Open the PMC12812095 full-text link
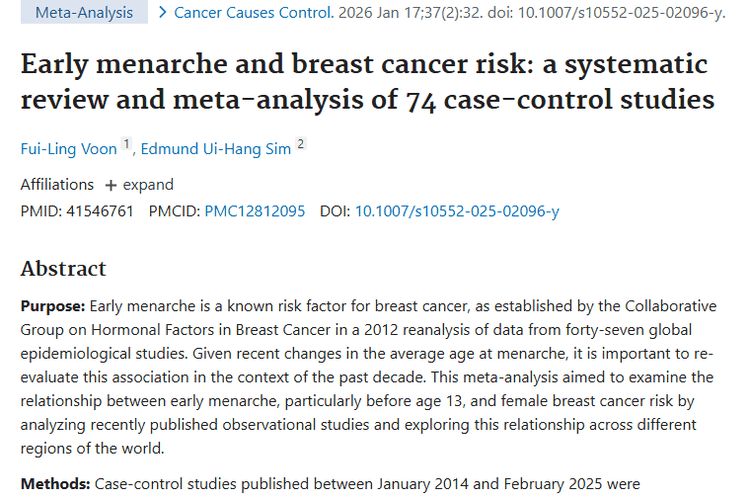The width and height of the screenshot is (750, 500). coord(254,211)
